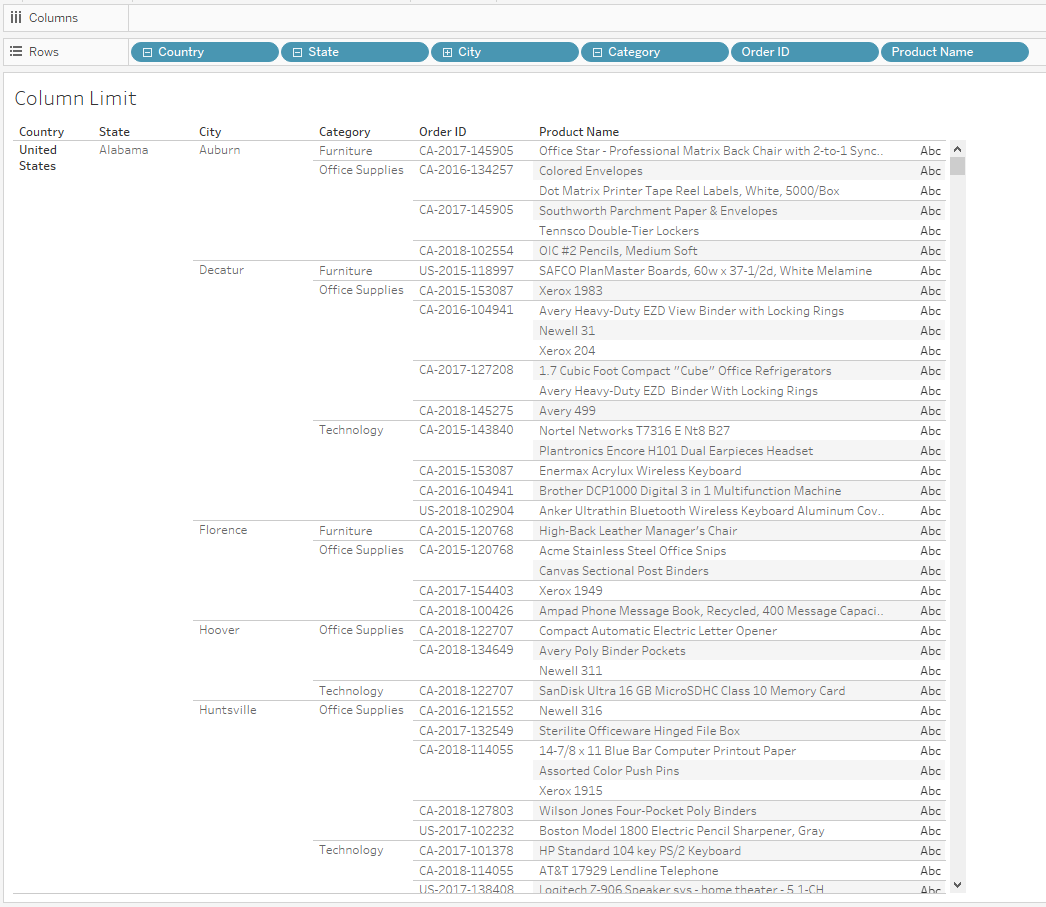Collapse the Category pill minus icon

pyautogui.click(x=598, y=52)
